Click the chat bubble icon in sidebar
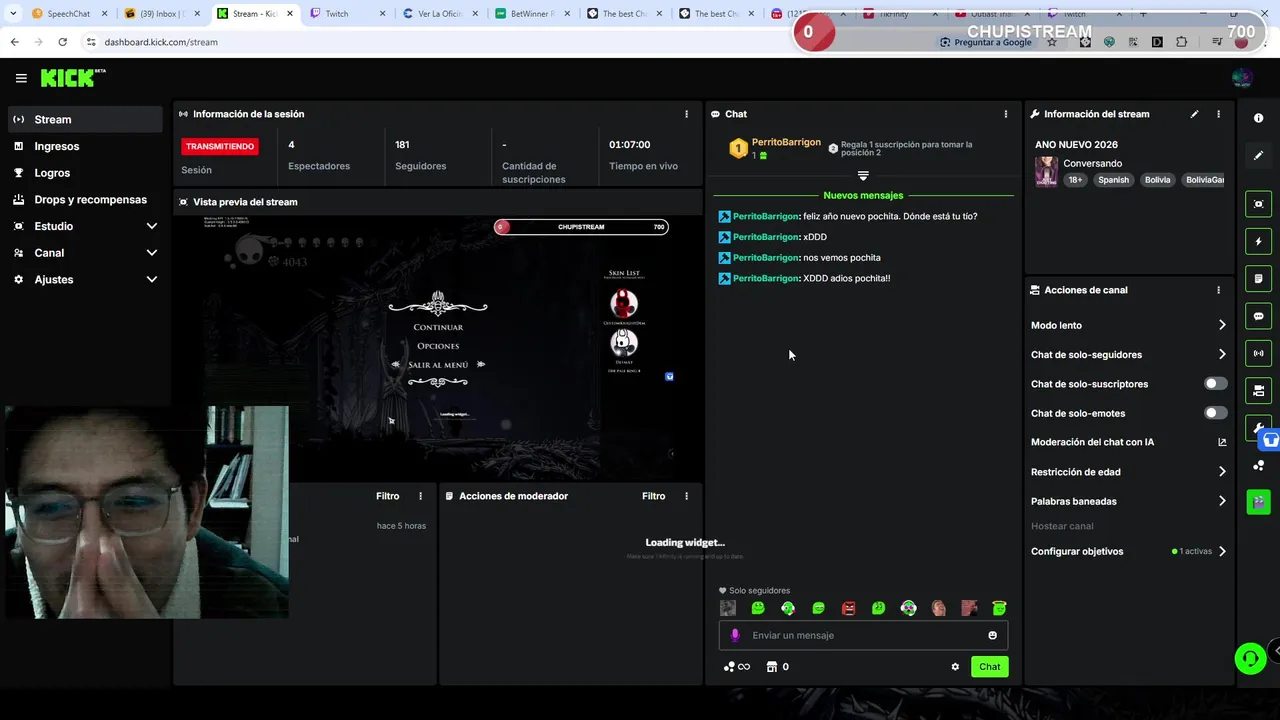The image size is (1280, 720). pos(1258,316)
